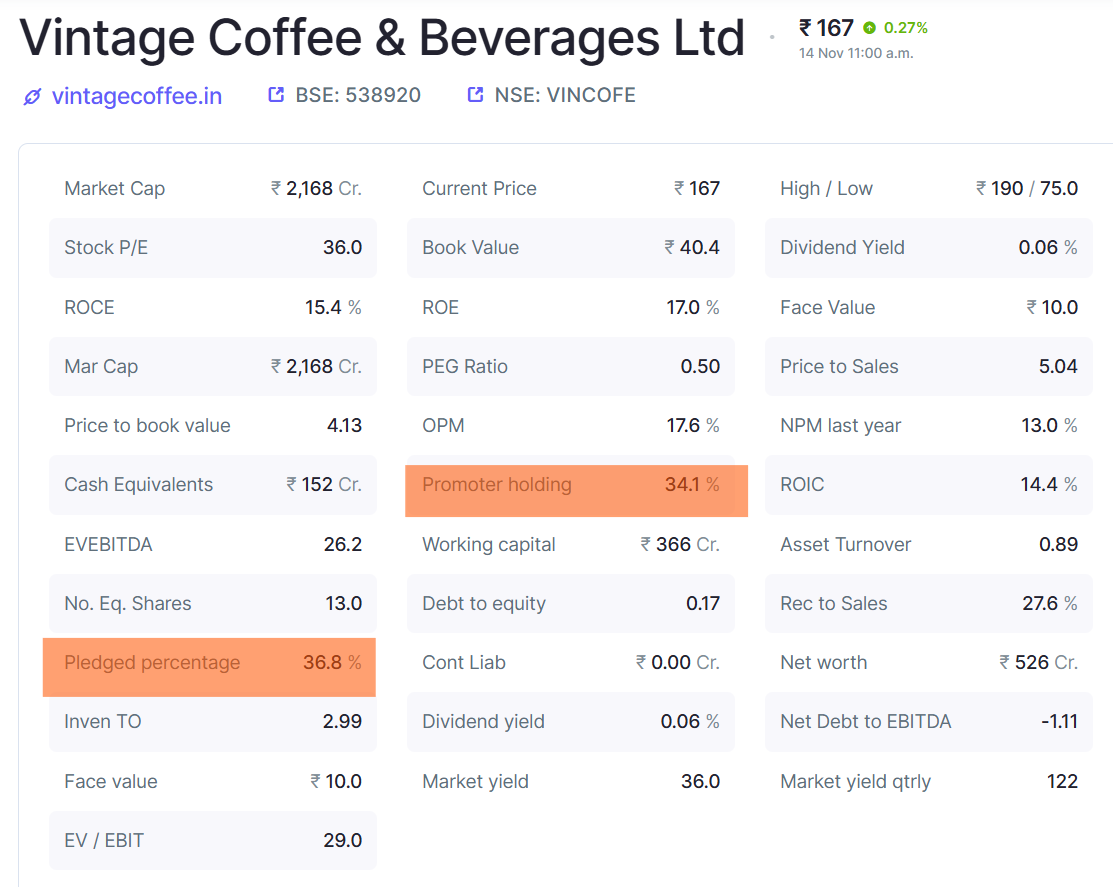This screenshot has height=887, width=1113.
Task: Select the lowercase Face value row
Action: 213,781
